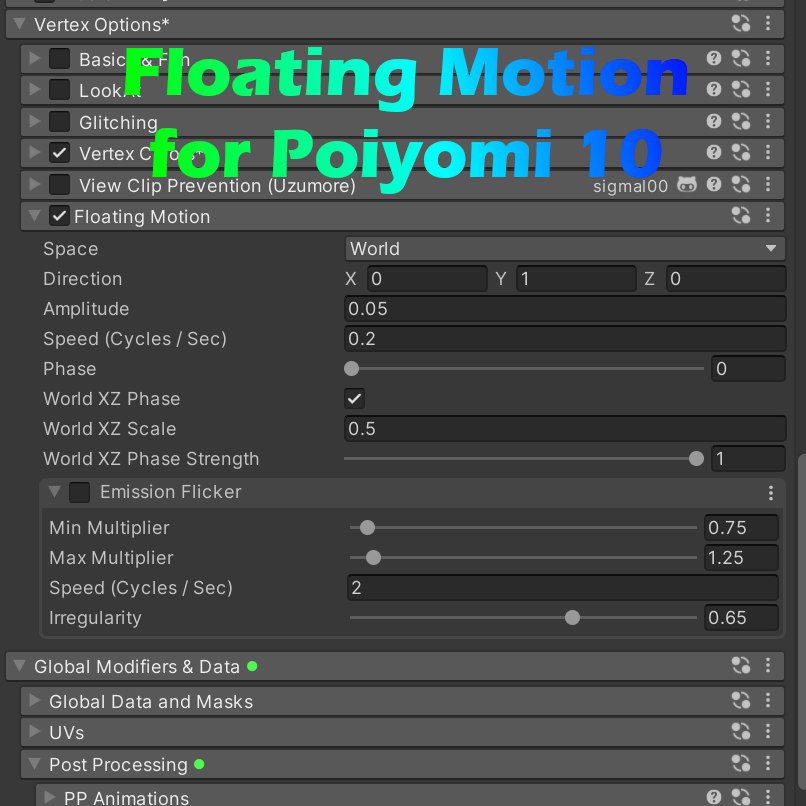
Task: Disable the Vertex Colors checkbox
Action: pyautogui.click(x=60, y=153)
